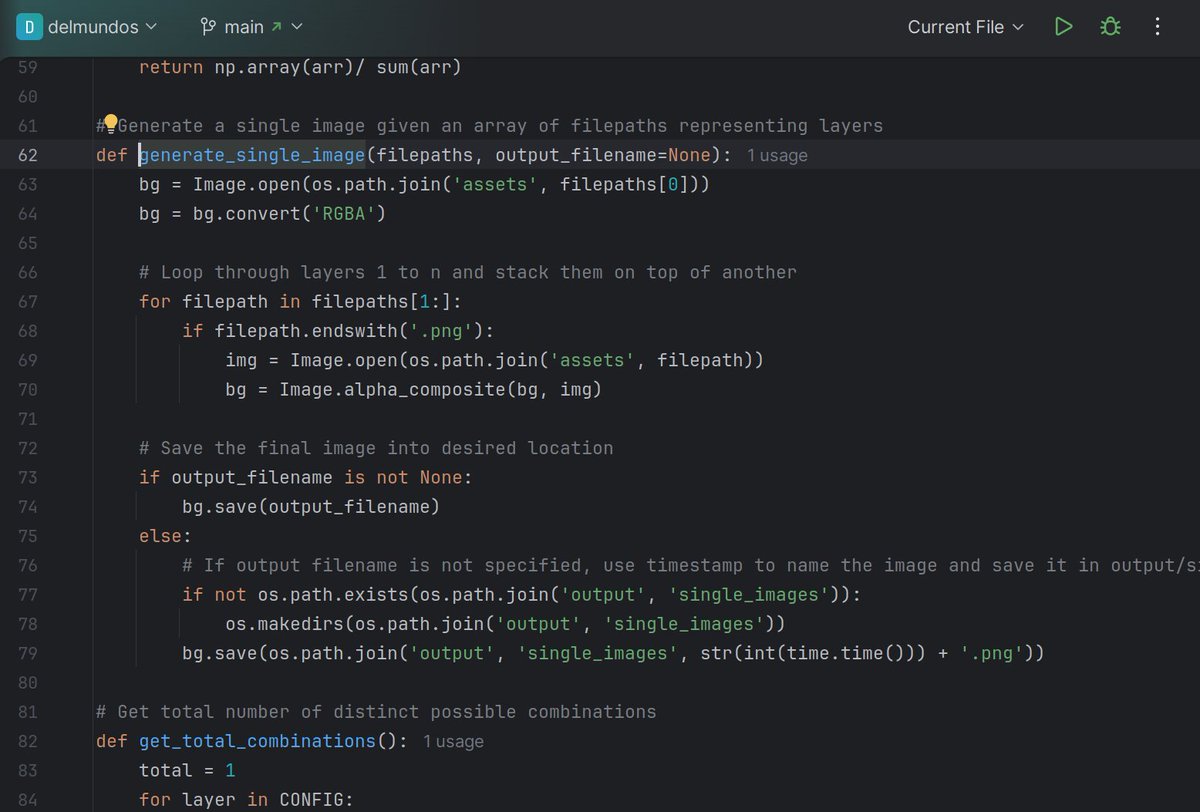Click the 1 usage hint for generate_single_image
The height and width of the screenshot is (812, 1200).
pos(777,155)
